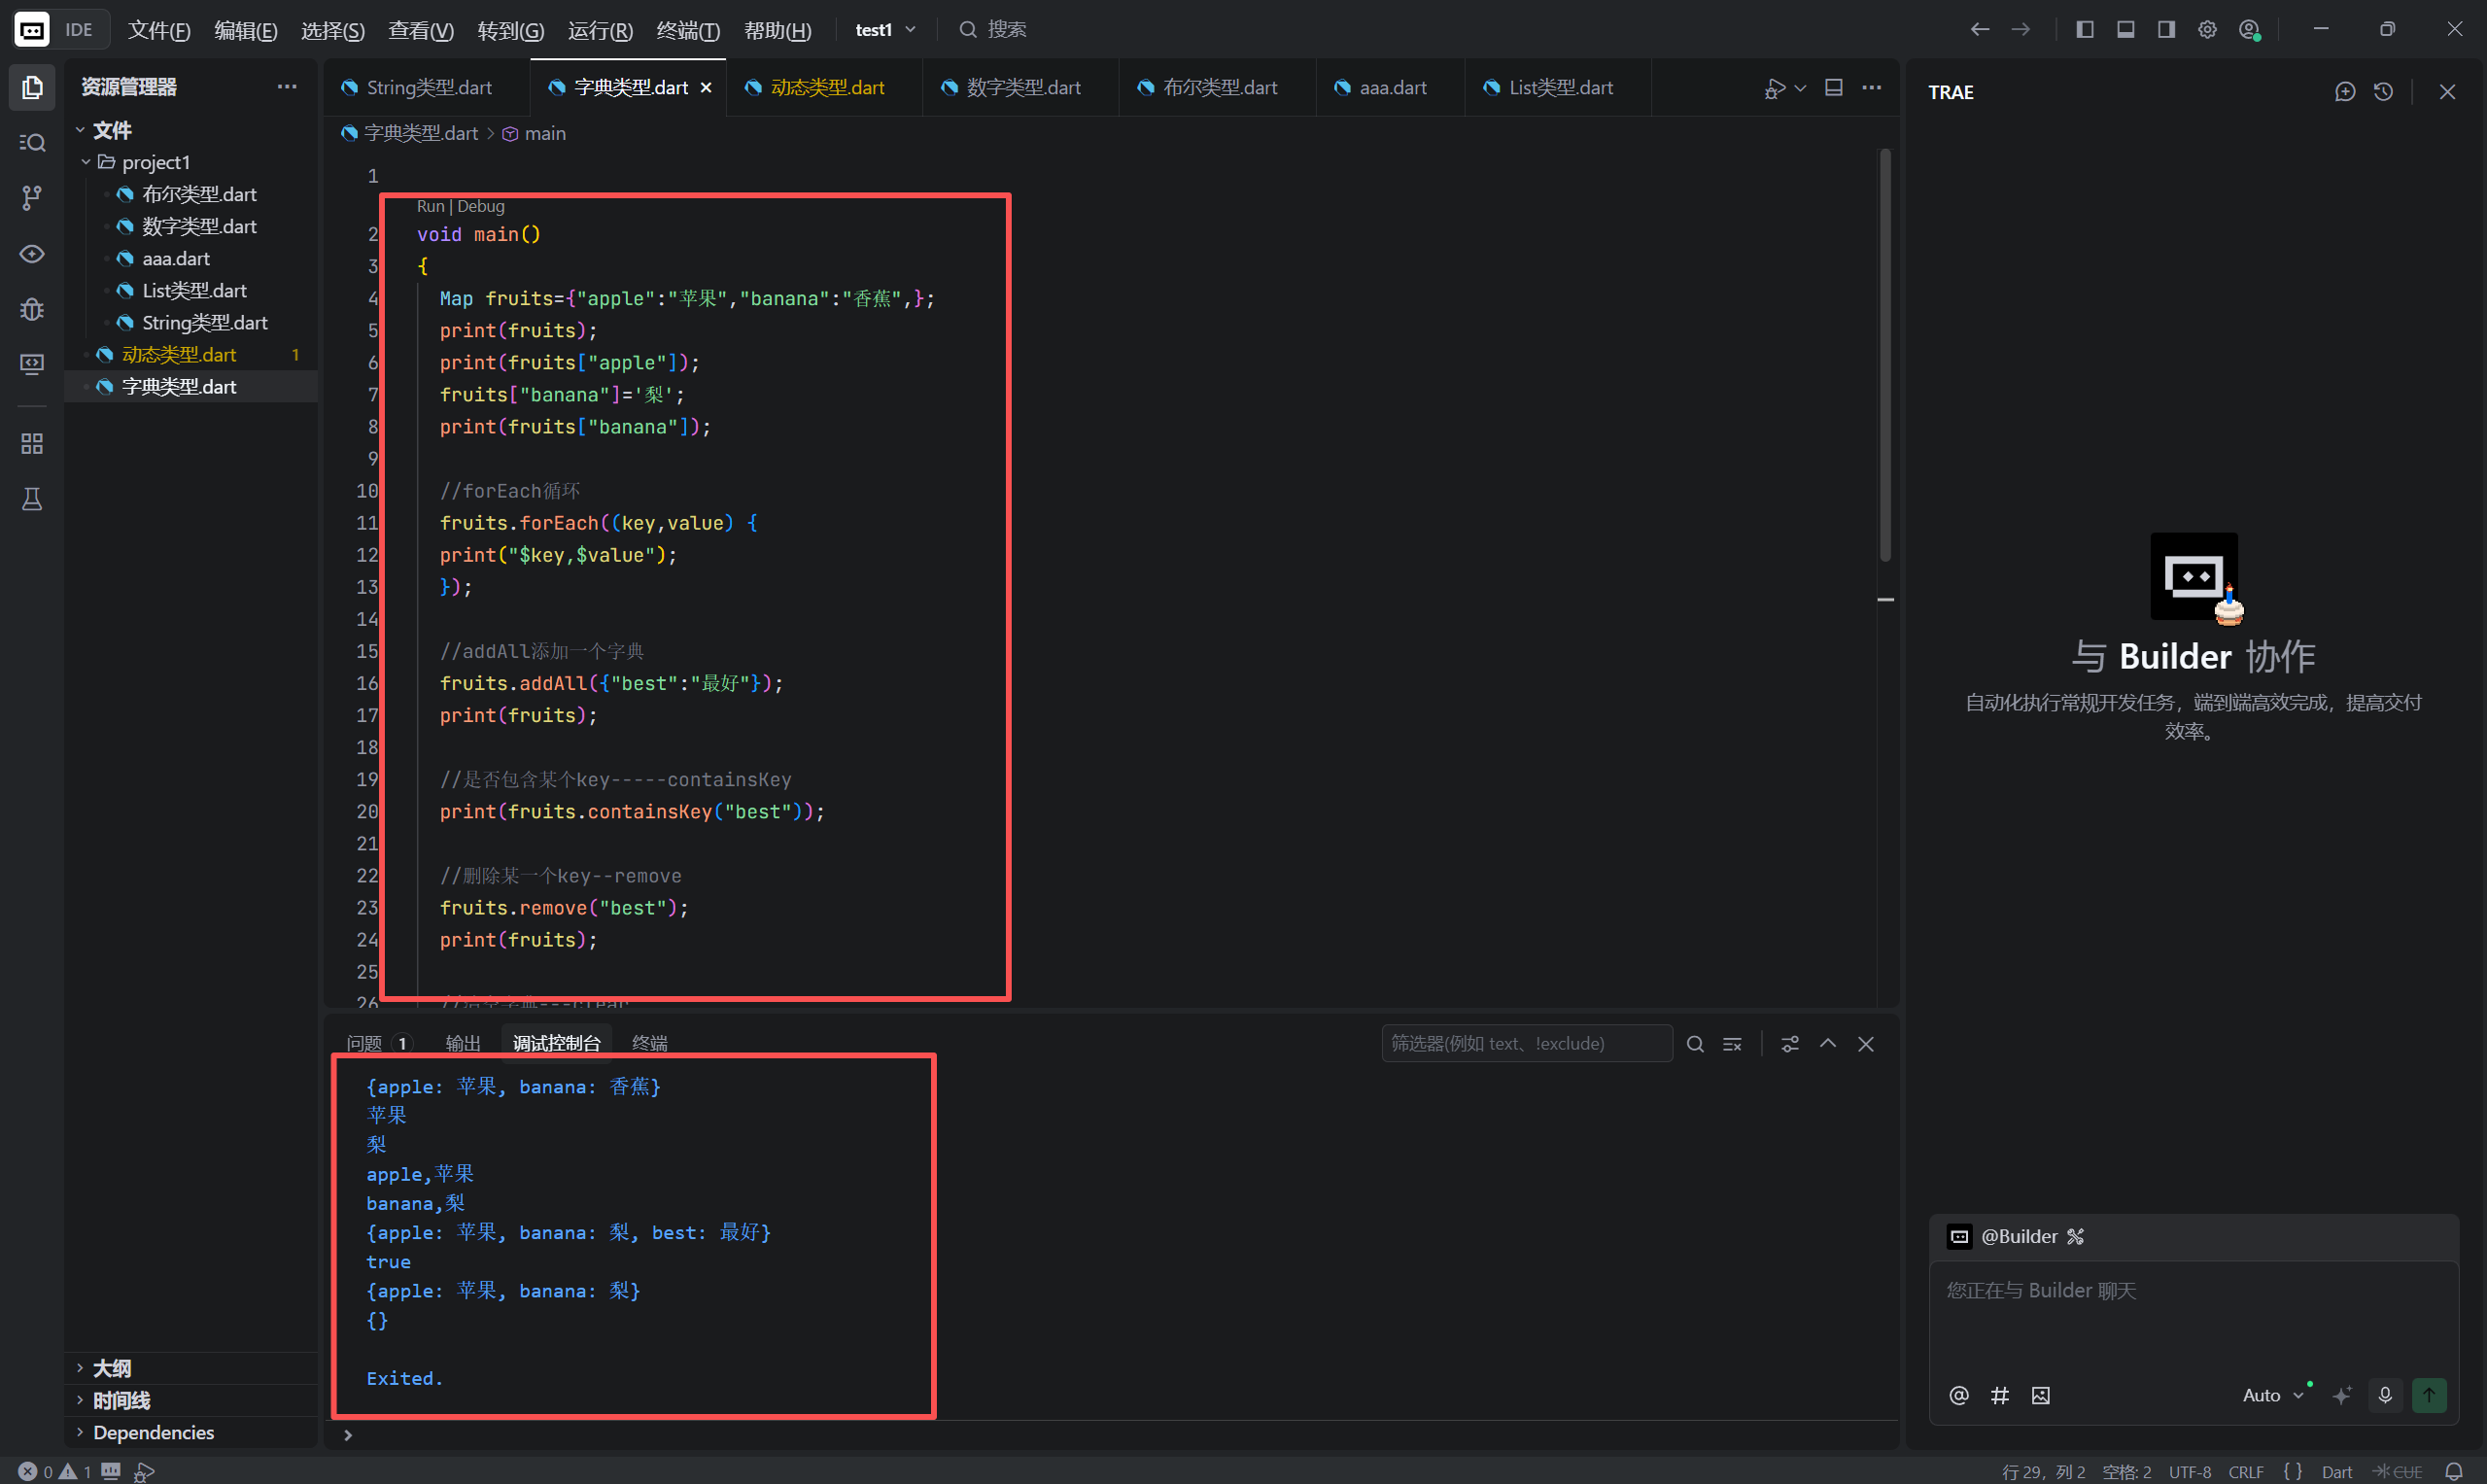Open the Source Control sidebar icon
The height and width of the screenshot is (1484, 2487).
32,198
